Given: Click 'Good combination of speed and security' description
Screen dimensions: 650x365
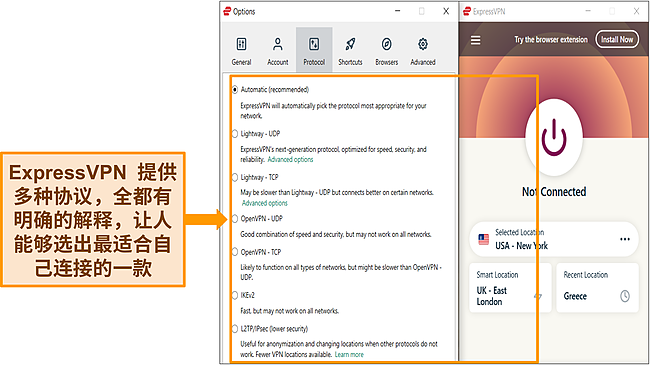Looking at the screenshot, I should (x=336, y=234).
